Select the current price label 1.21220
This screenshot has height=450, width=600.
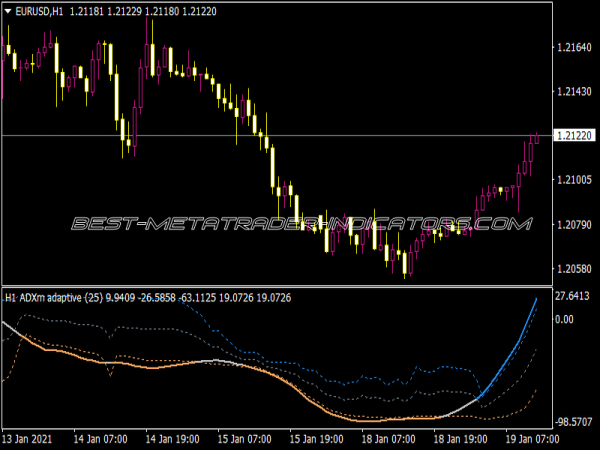570,135
